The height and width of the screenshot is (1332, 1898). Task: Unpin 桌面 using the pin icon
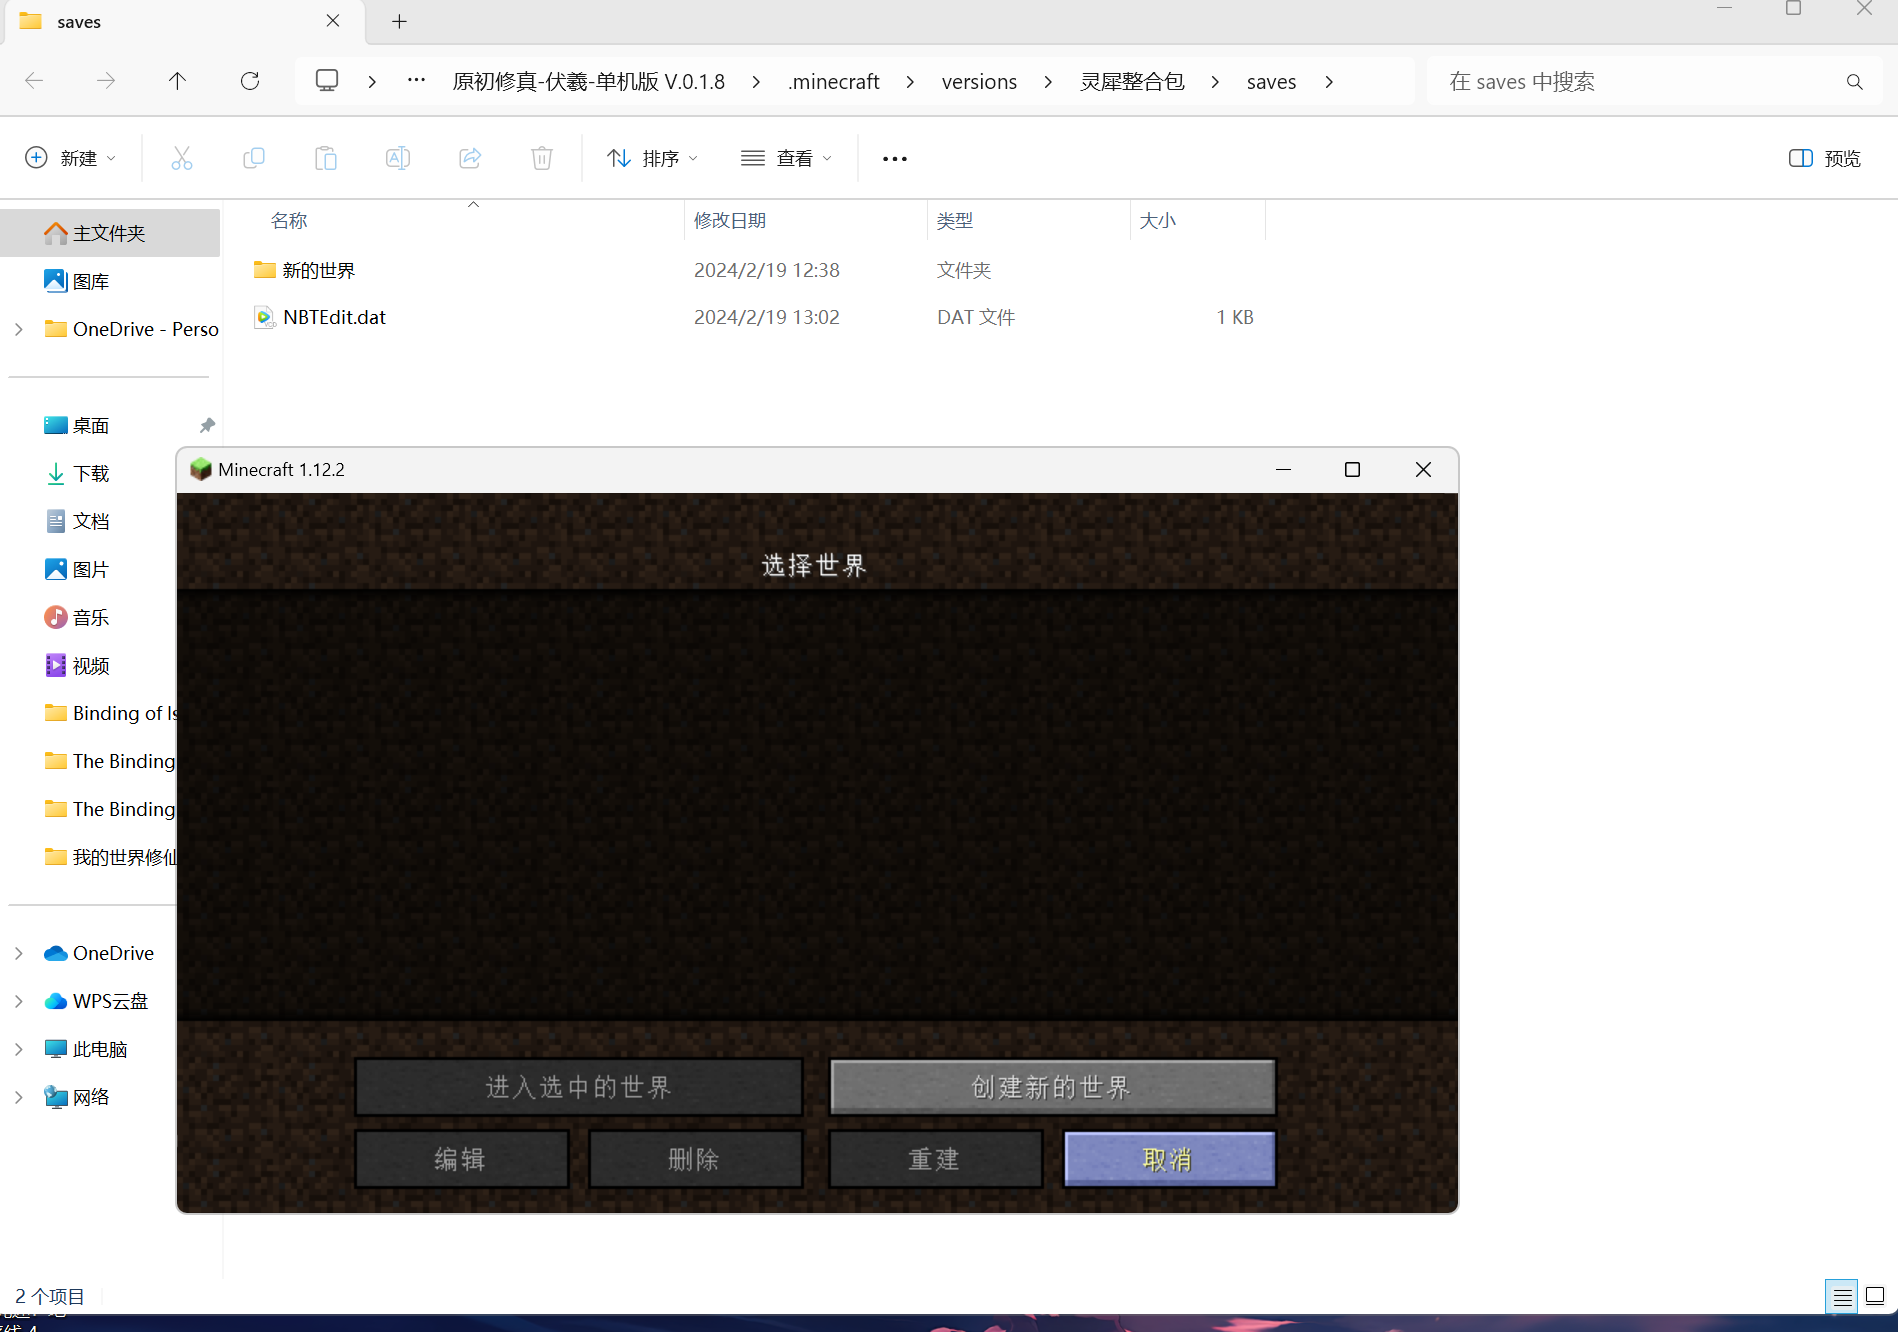pyautogui.click(x=207, y=425)
